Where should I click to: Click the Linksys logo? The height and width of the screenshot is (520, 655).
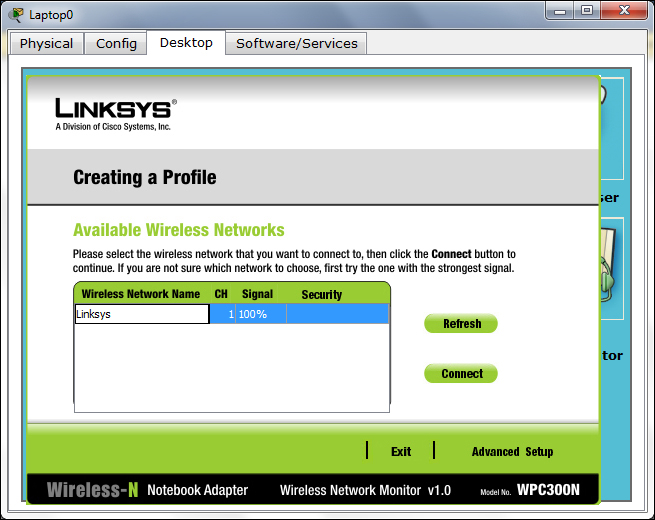(116, 114)
